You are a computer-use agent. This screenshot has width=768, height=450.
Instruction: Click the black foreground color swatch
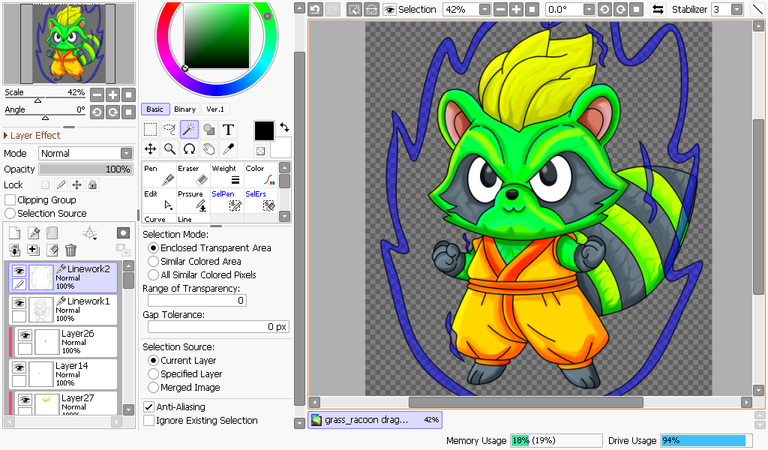264,131
